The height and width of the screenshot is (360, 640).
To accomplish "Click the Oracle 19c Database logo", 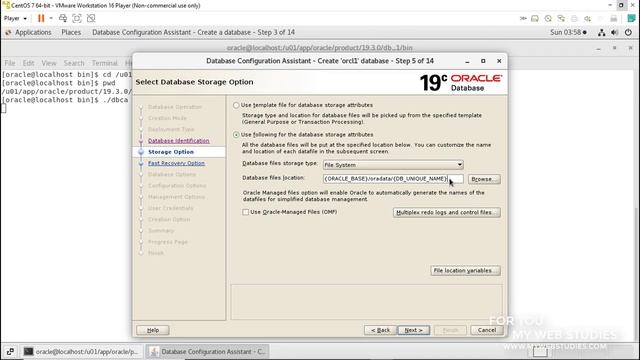I will [x=461, y=82].
